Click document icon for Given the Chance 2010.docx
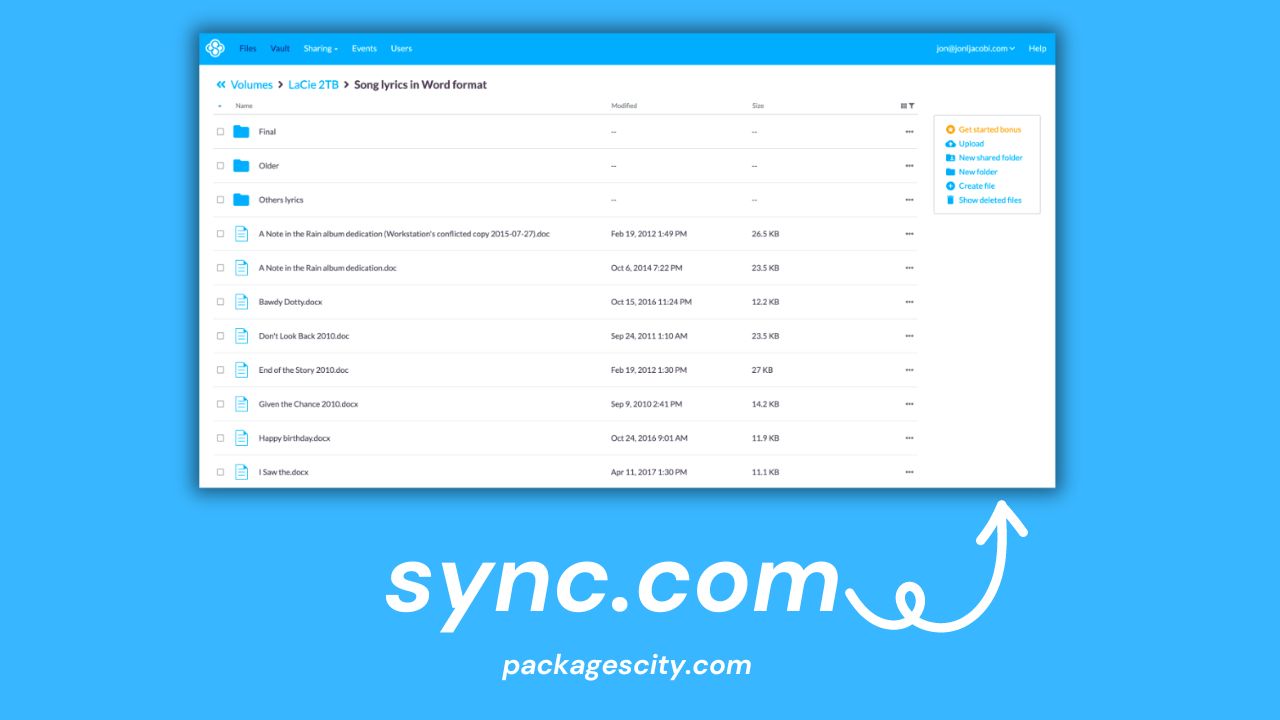Viewport: 1280px width, 720px height. click(241, 404)
